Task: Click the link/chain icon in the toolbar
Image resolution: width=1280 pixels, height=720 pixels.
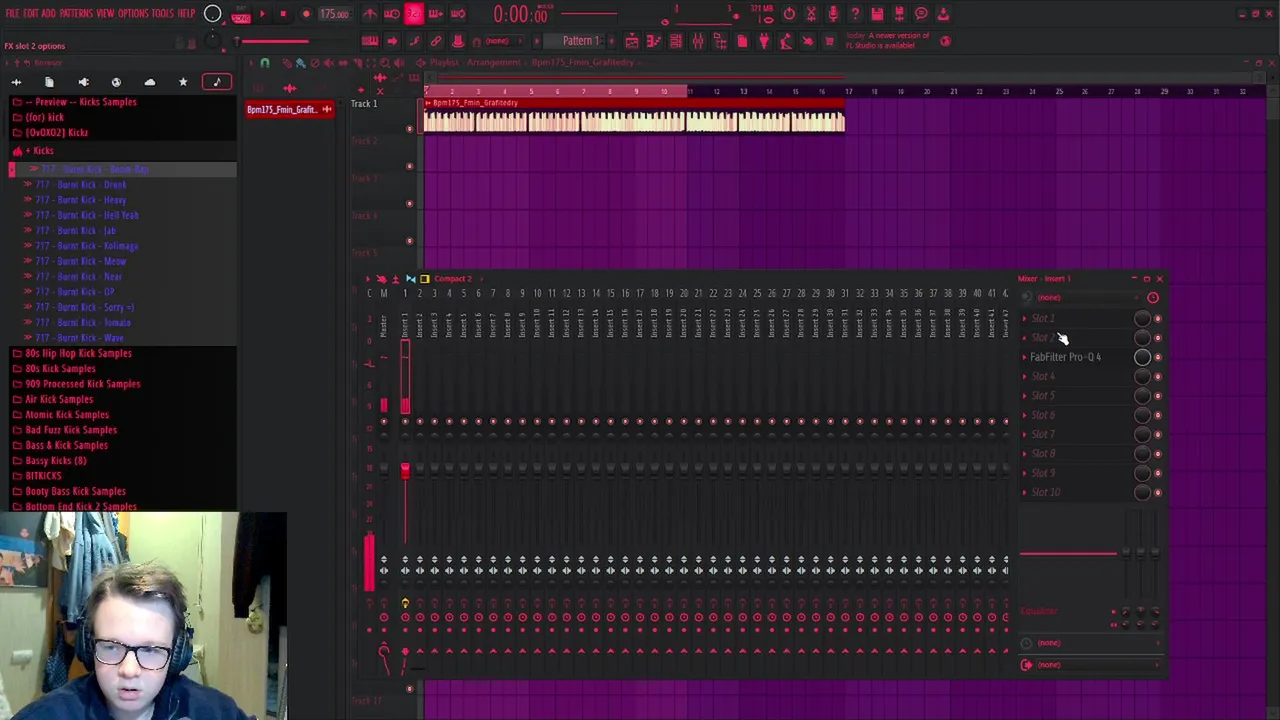Action: point(436,41)
